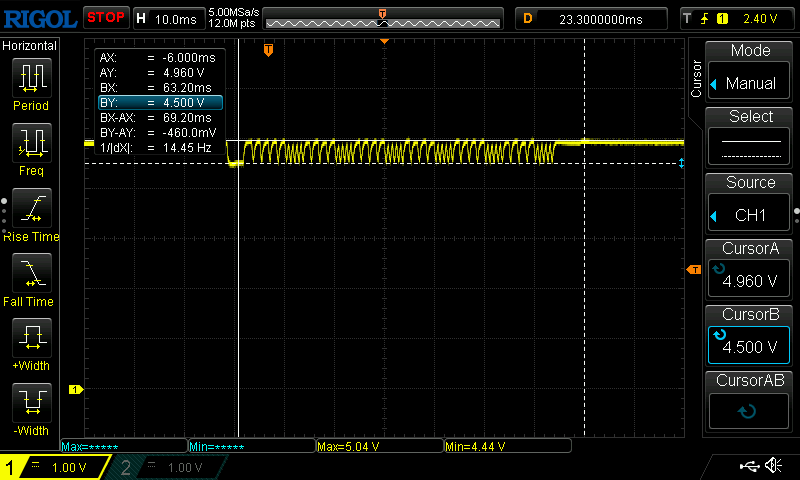Toggle channel 1 at 1.00 V
Image resolution: width=800 pixels, height=480 pixels.
coord(56,467)
